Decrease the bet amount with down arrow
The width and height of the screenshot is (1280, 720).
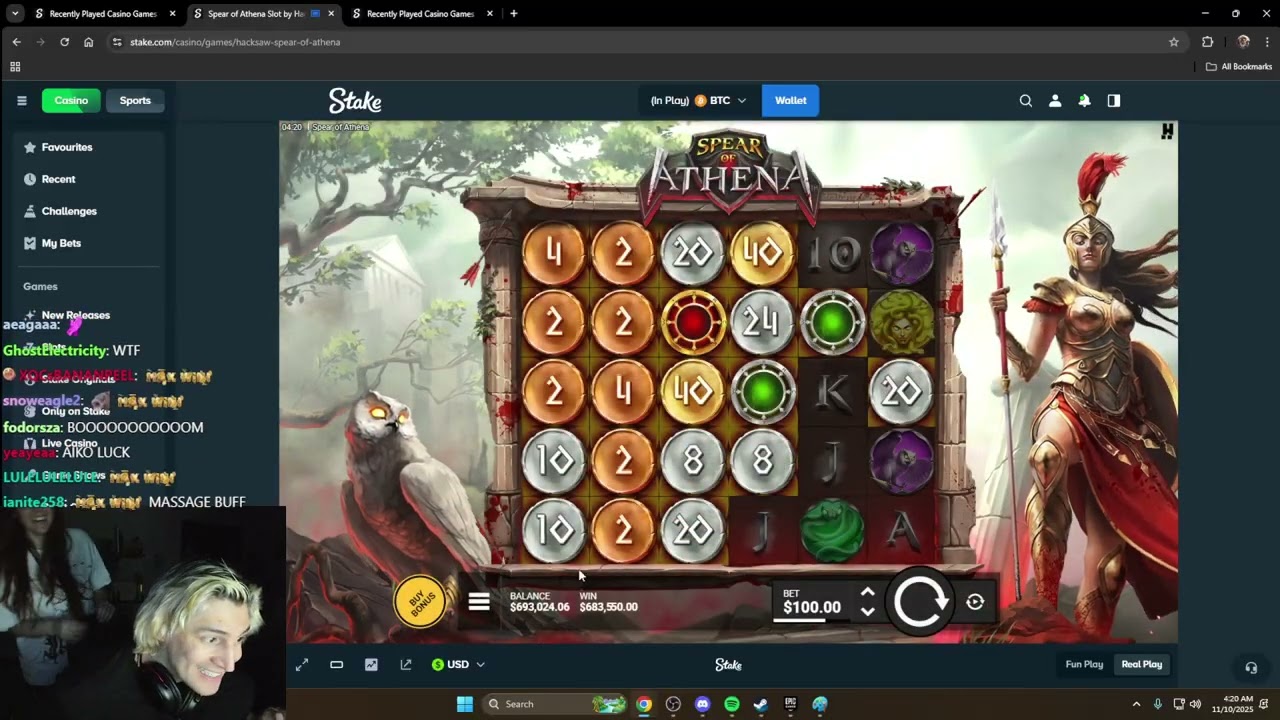(867, 611)
